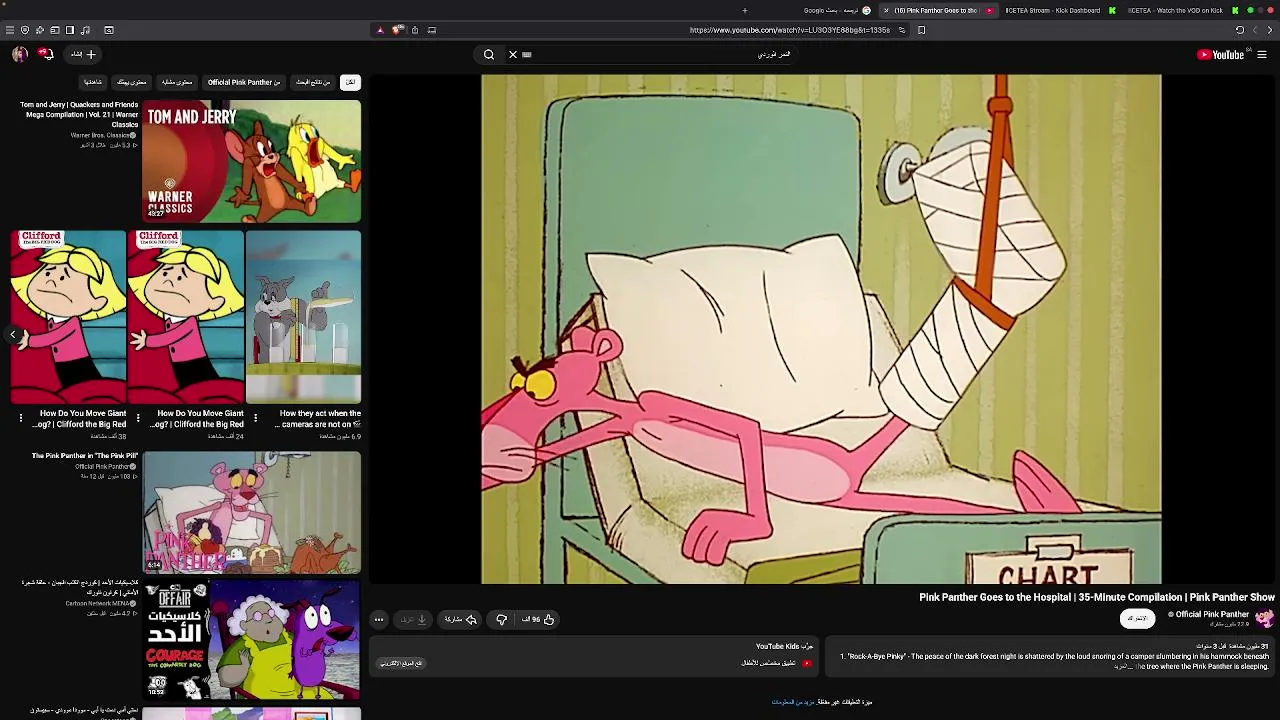This screenshot has height=720, width=1280.
Task: Dislike the video with the thumbs-down button
Action: tap(502, 619)
